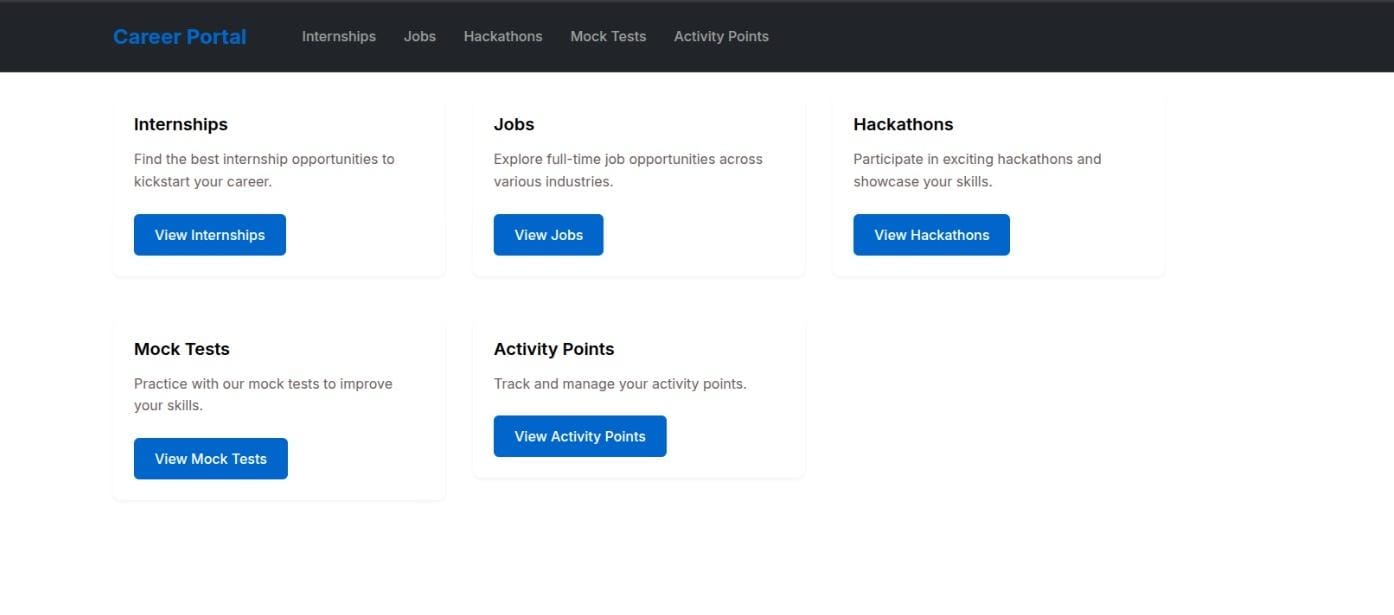Select Jobs in the top navigation bar
Screen dimensions: 1394x615
pos(420,37)
